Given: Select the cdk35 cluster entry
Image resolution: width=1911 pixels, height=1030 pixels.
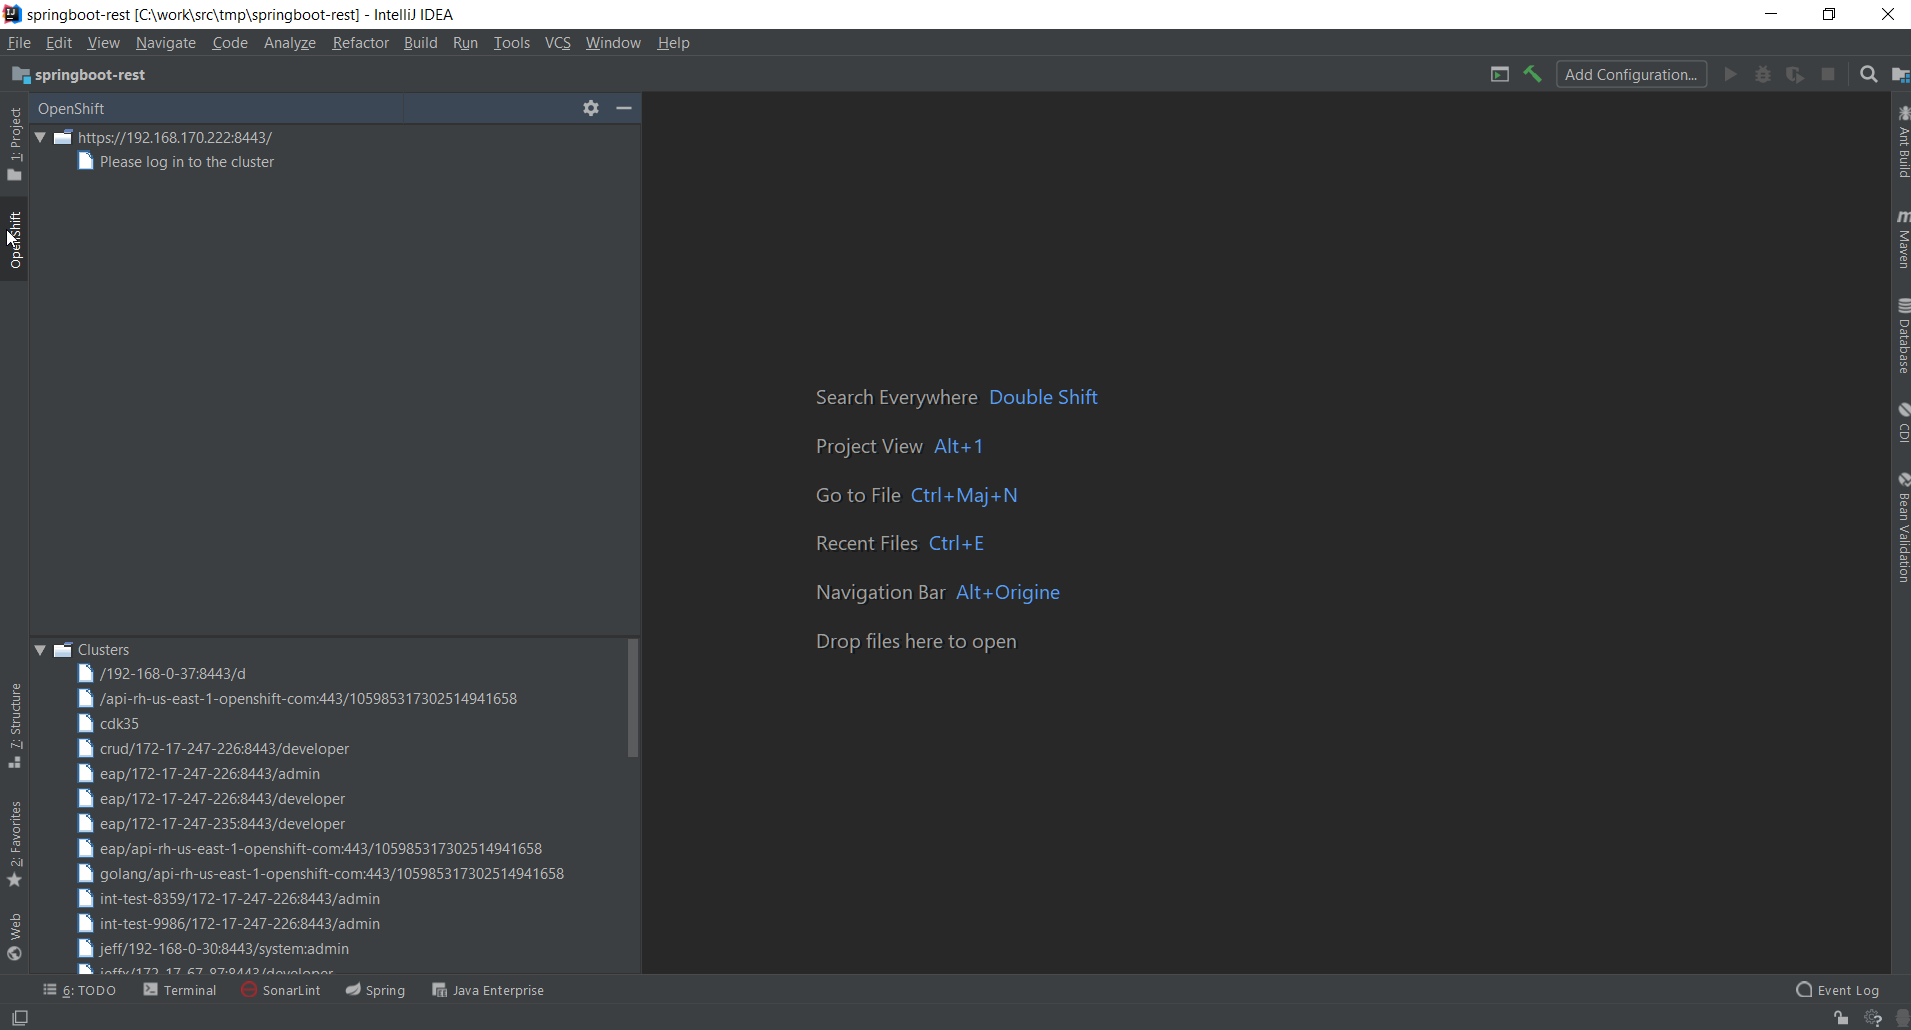Looking at the screenshot, I should 119,724.
